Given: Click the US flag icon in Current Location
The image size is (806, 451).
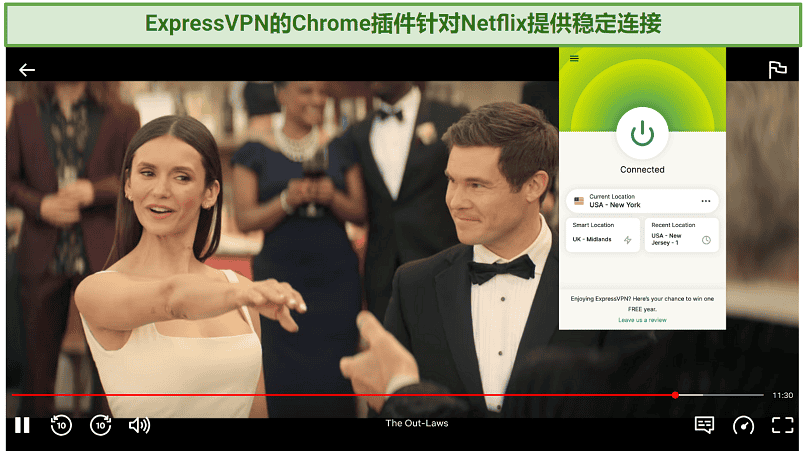Looking at the screenshot, I should (579, 201).
